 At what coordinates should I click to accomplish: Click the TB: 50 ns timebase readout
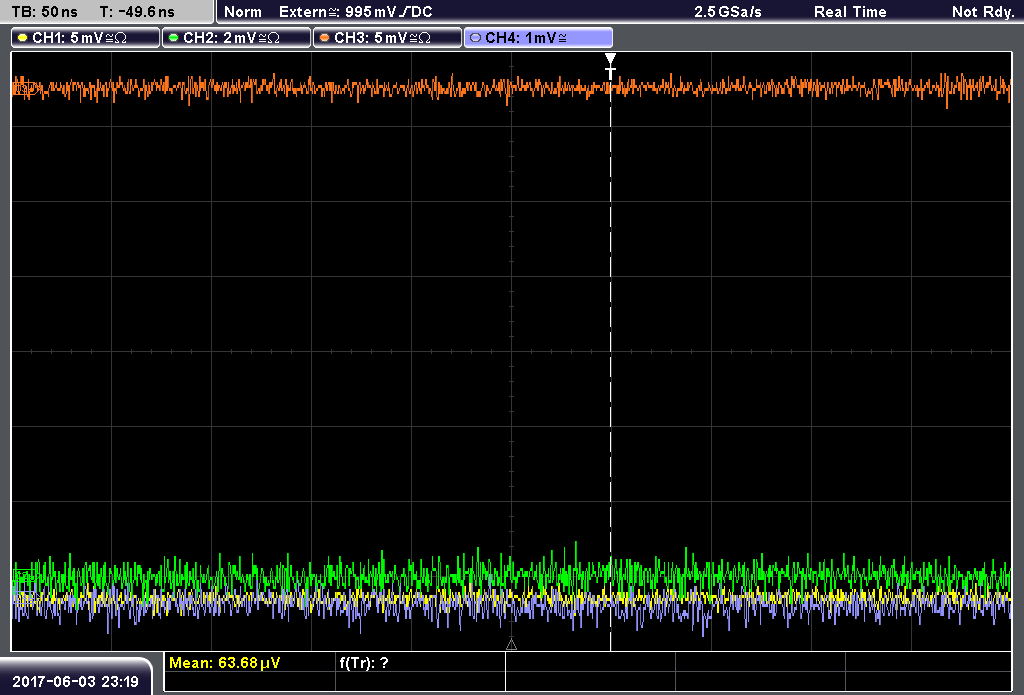coord(44,12)
